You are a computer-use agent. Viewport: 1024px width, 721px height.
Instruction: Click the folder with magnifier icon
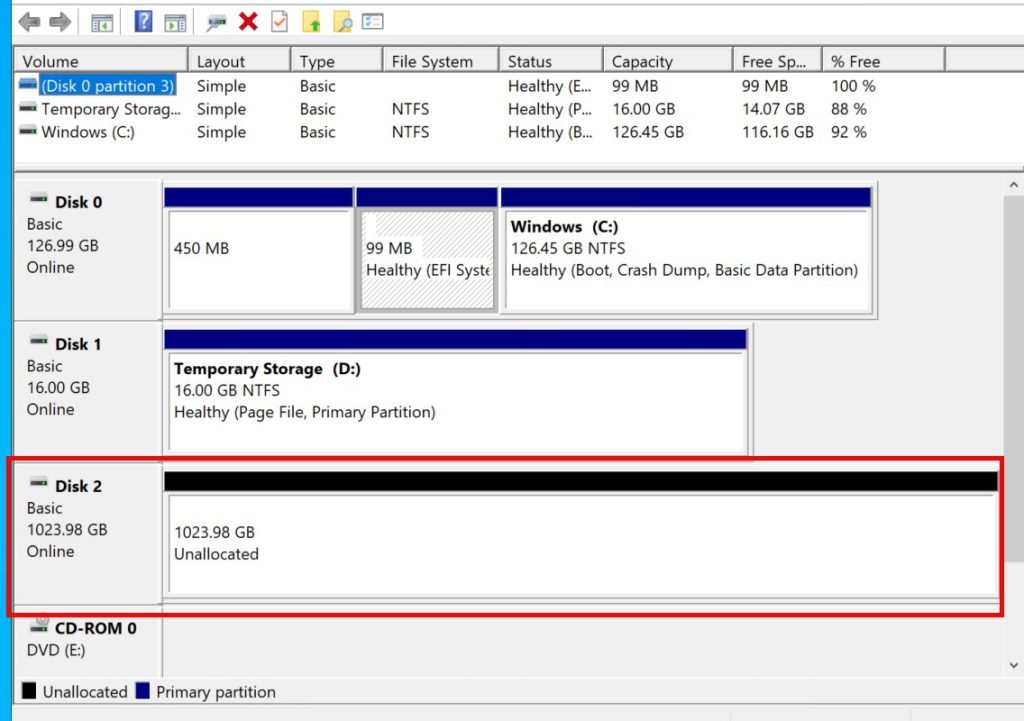[343, 22]
